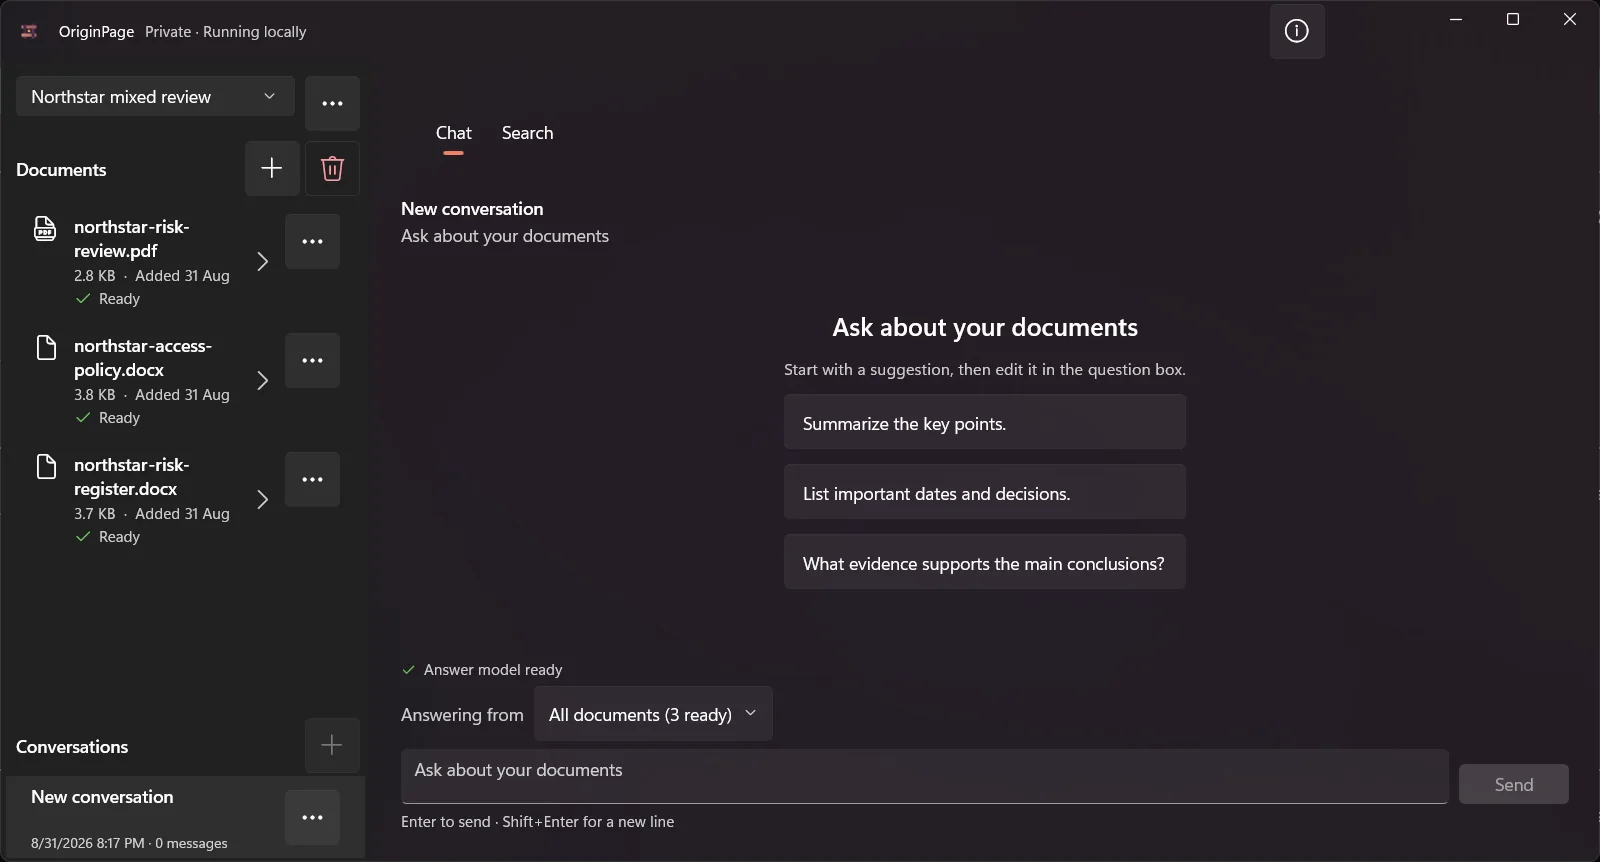Delete documents using the trash icon
This screenshot has height=862, width=1600.
coord(332,168)
